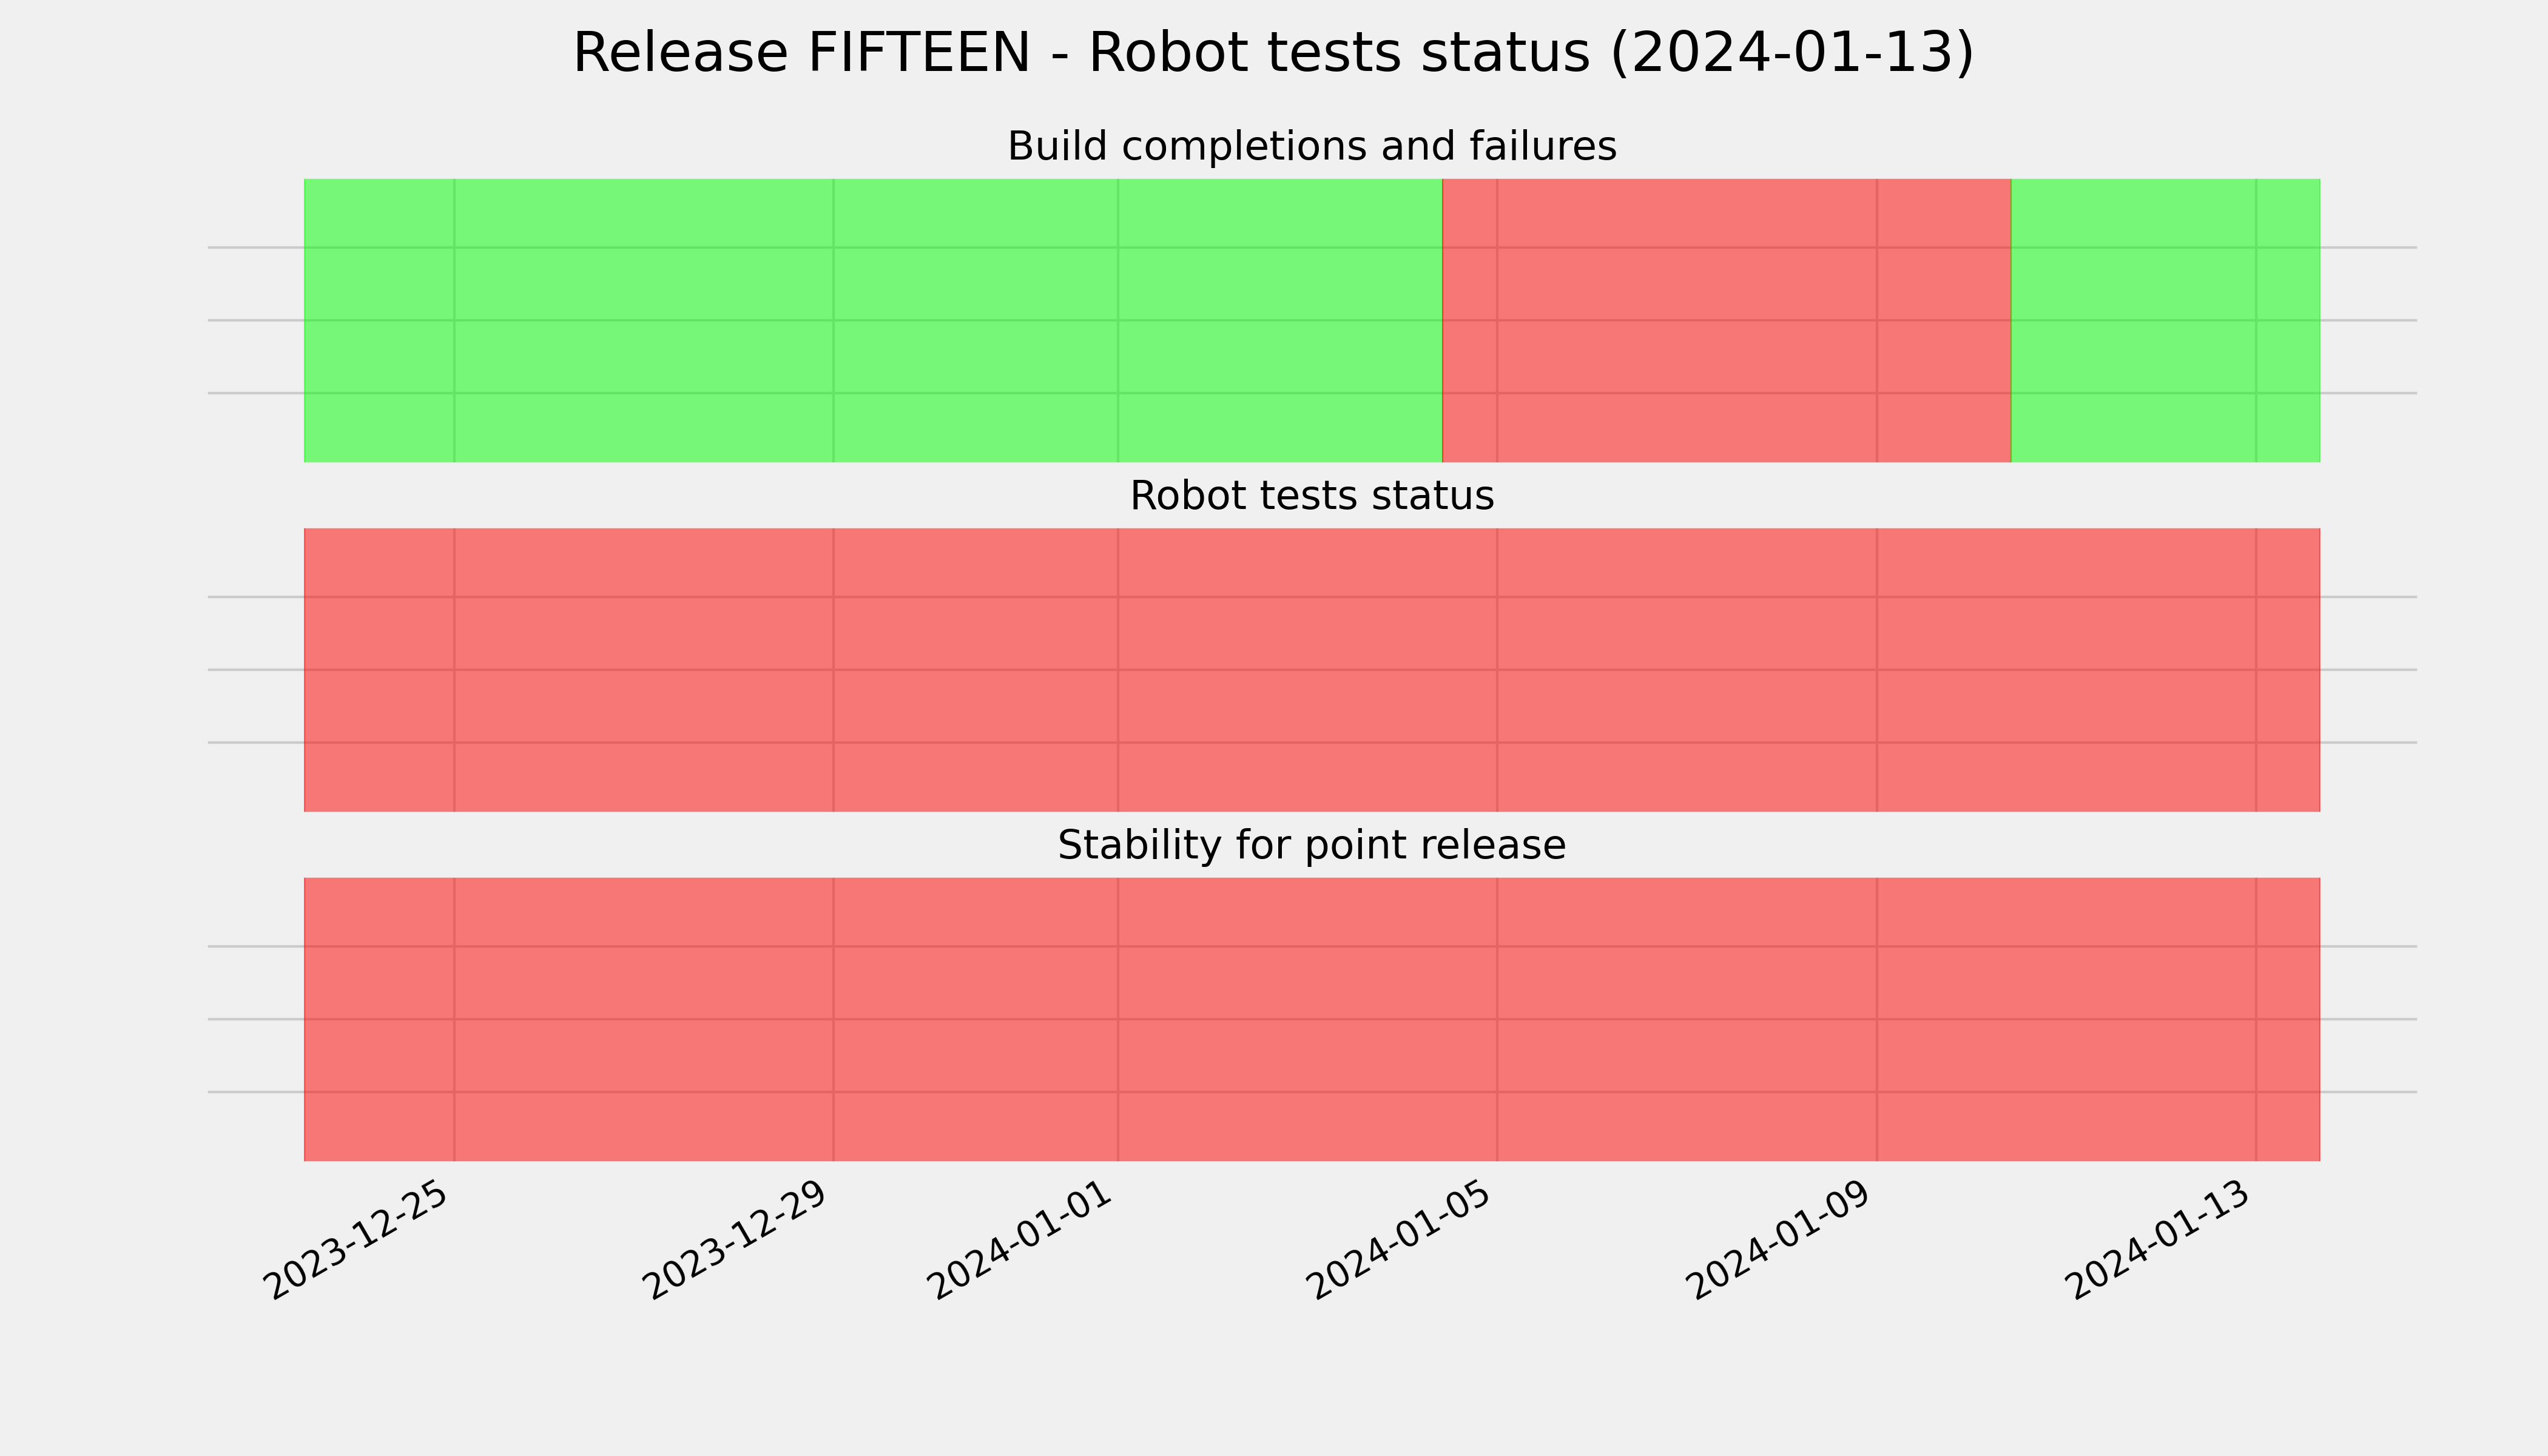Click the main chart title text
This screenshot has height=1456, width=2548.
pos(1273,52)
